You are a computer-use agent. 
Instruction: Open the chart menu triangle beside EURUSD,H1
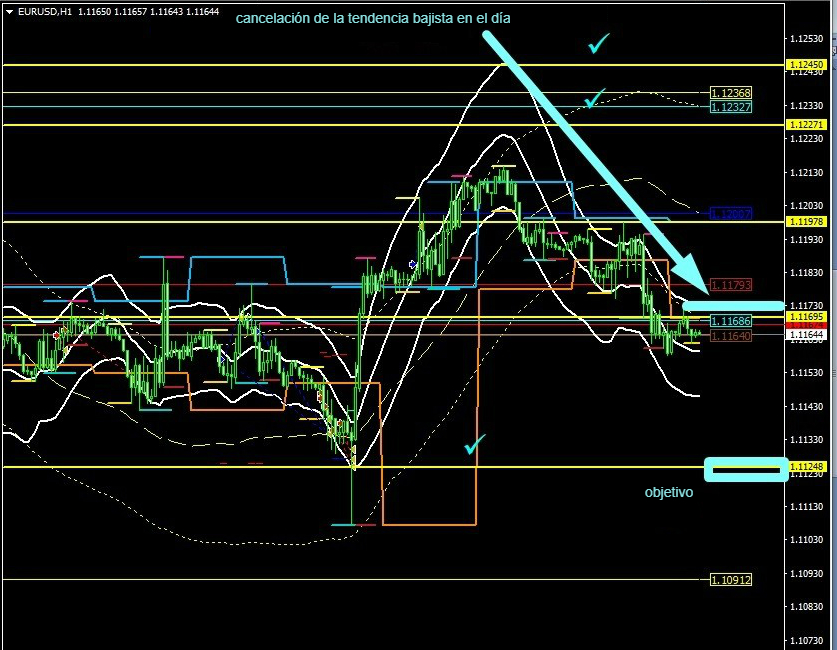[9, 12]
